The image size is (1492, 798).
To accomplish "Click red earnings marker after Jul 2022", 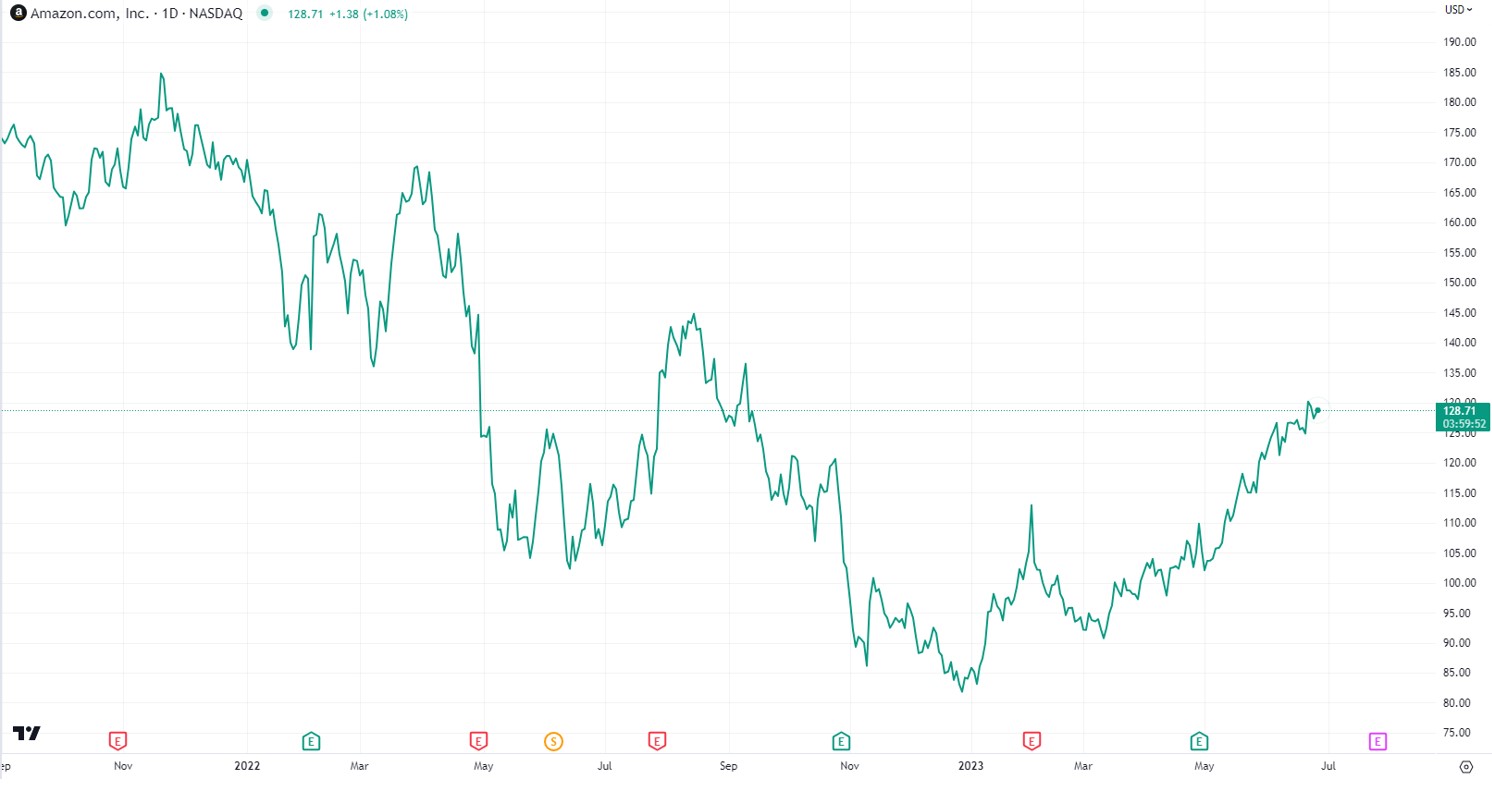I will (x=656, y=741).
